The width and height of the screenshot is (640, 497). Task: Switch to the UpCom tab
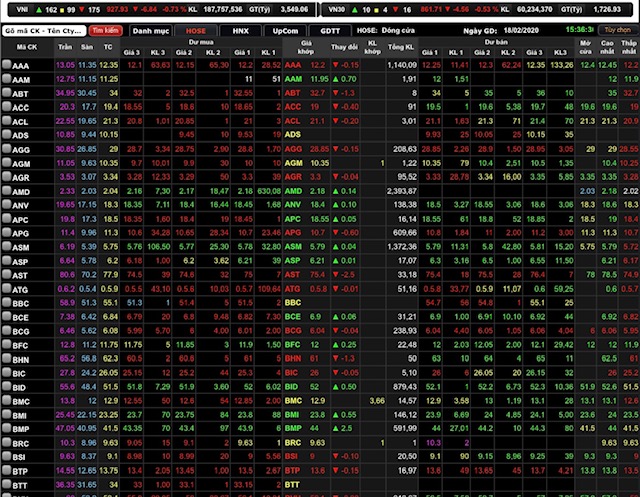tap(285, 31)
